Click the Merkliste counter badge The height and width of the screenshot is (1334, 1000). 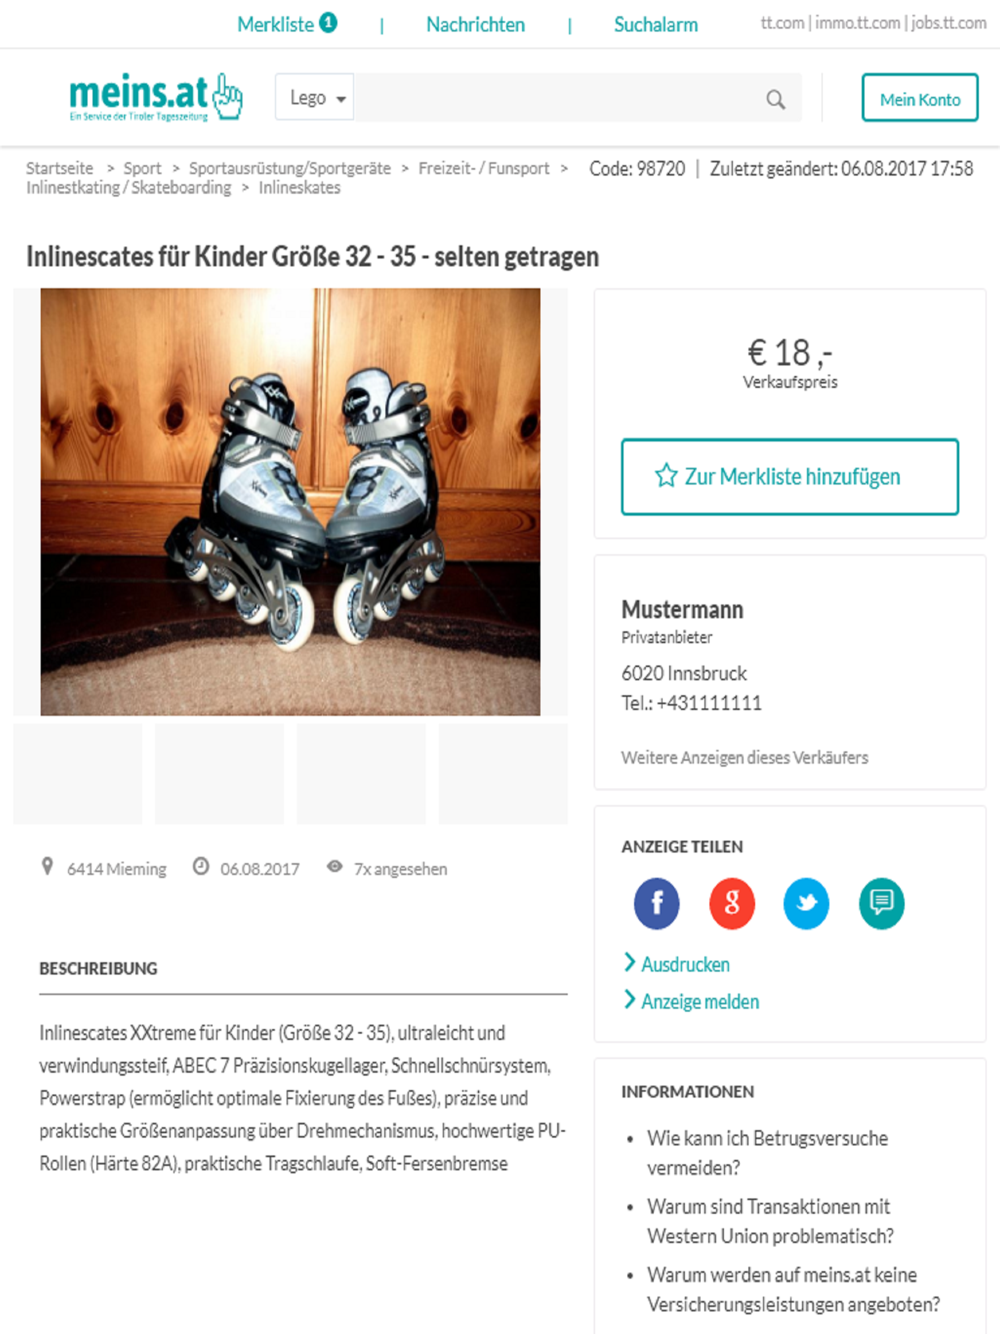pyautogui.click(x=328, y=22)
